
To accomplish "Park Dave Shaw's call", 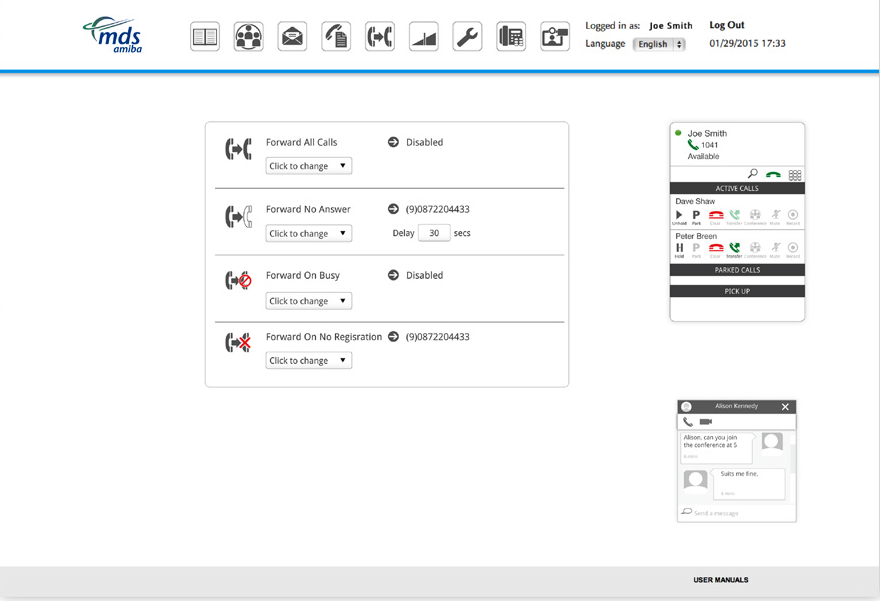I will click(x=696, y=215).
